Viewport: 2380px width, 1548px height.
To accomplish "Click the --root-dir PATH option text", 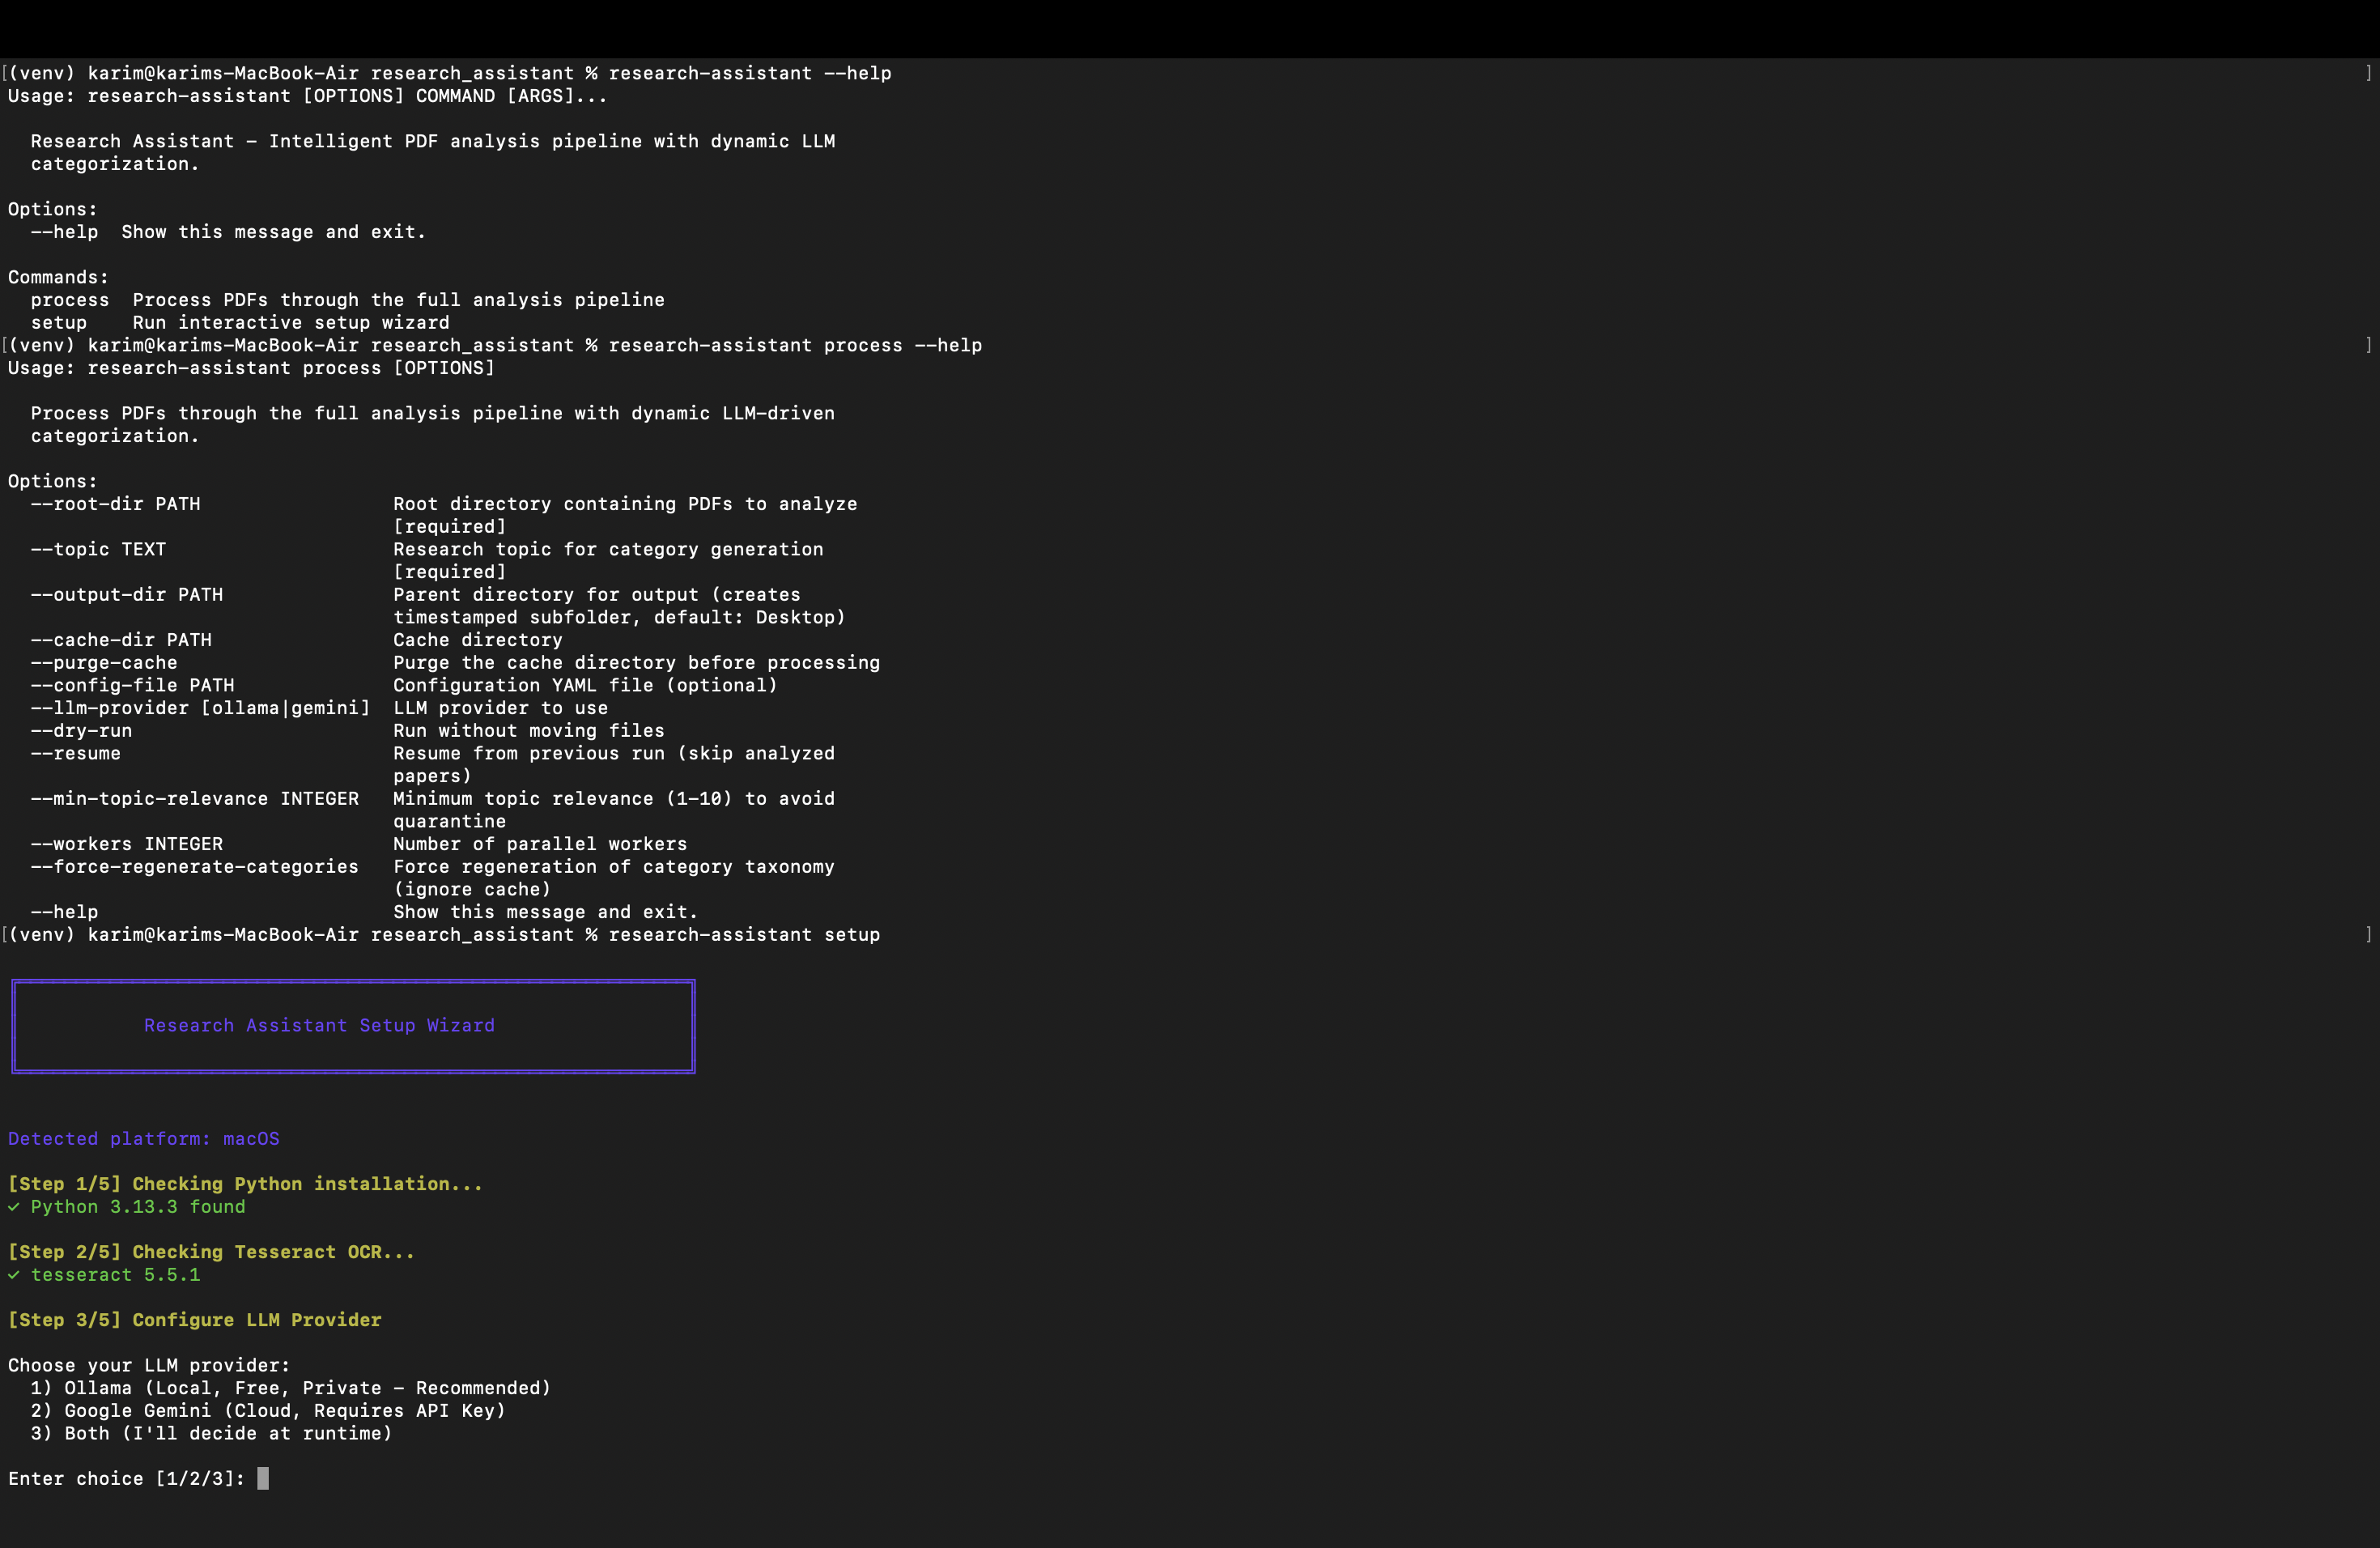I will (x=115, y=504).
